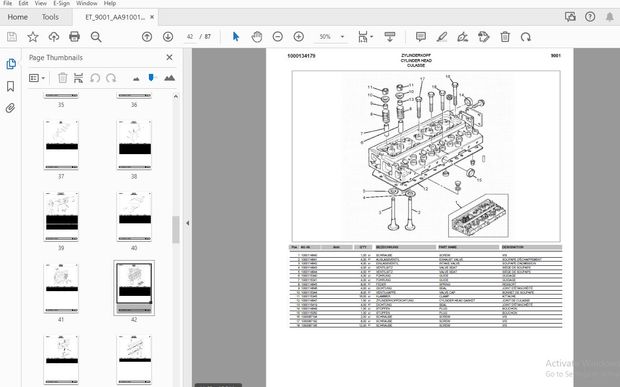This screenshot has height=387, width=620.
Task: Click the insert pages thumbnail icon
Action: pos(78,78)
